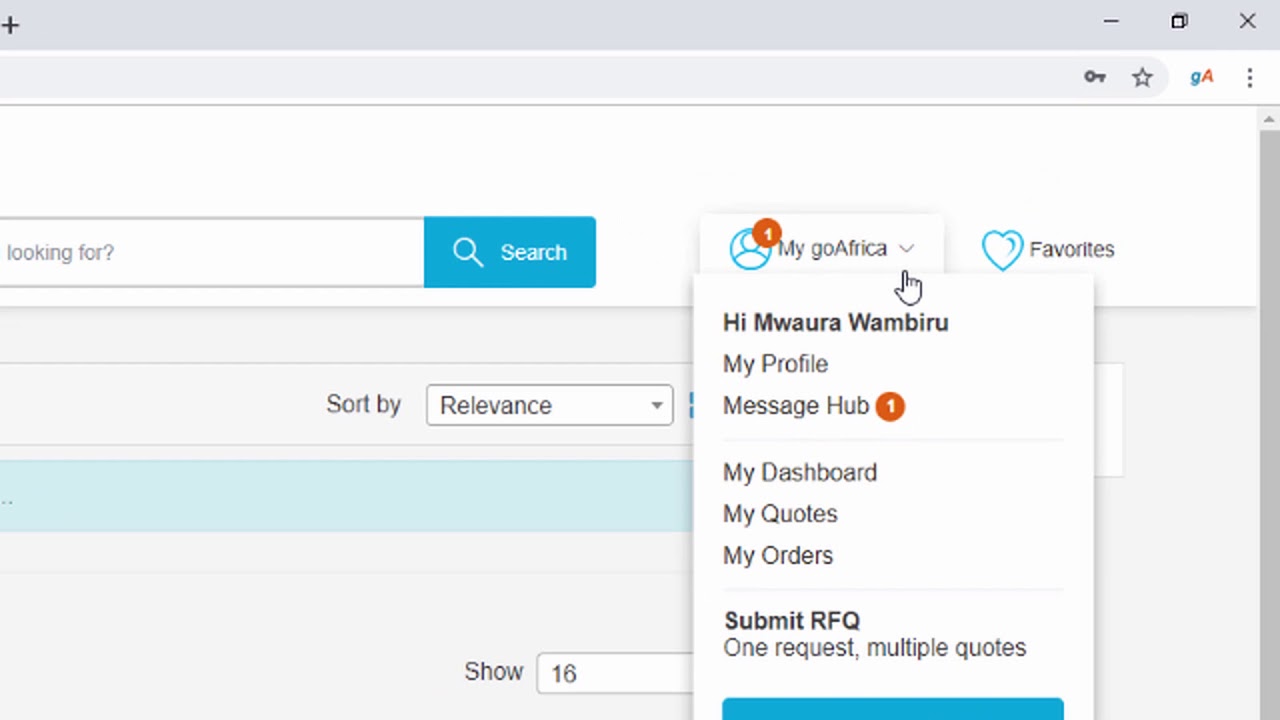Minimize the browser window
1280x720 pixels.
(x=1111, y=21)
